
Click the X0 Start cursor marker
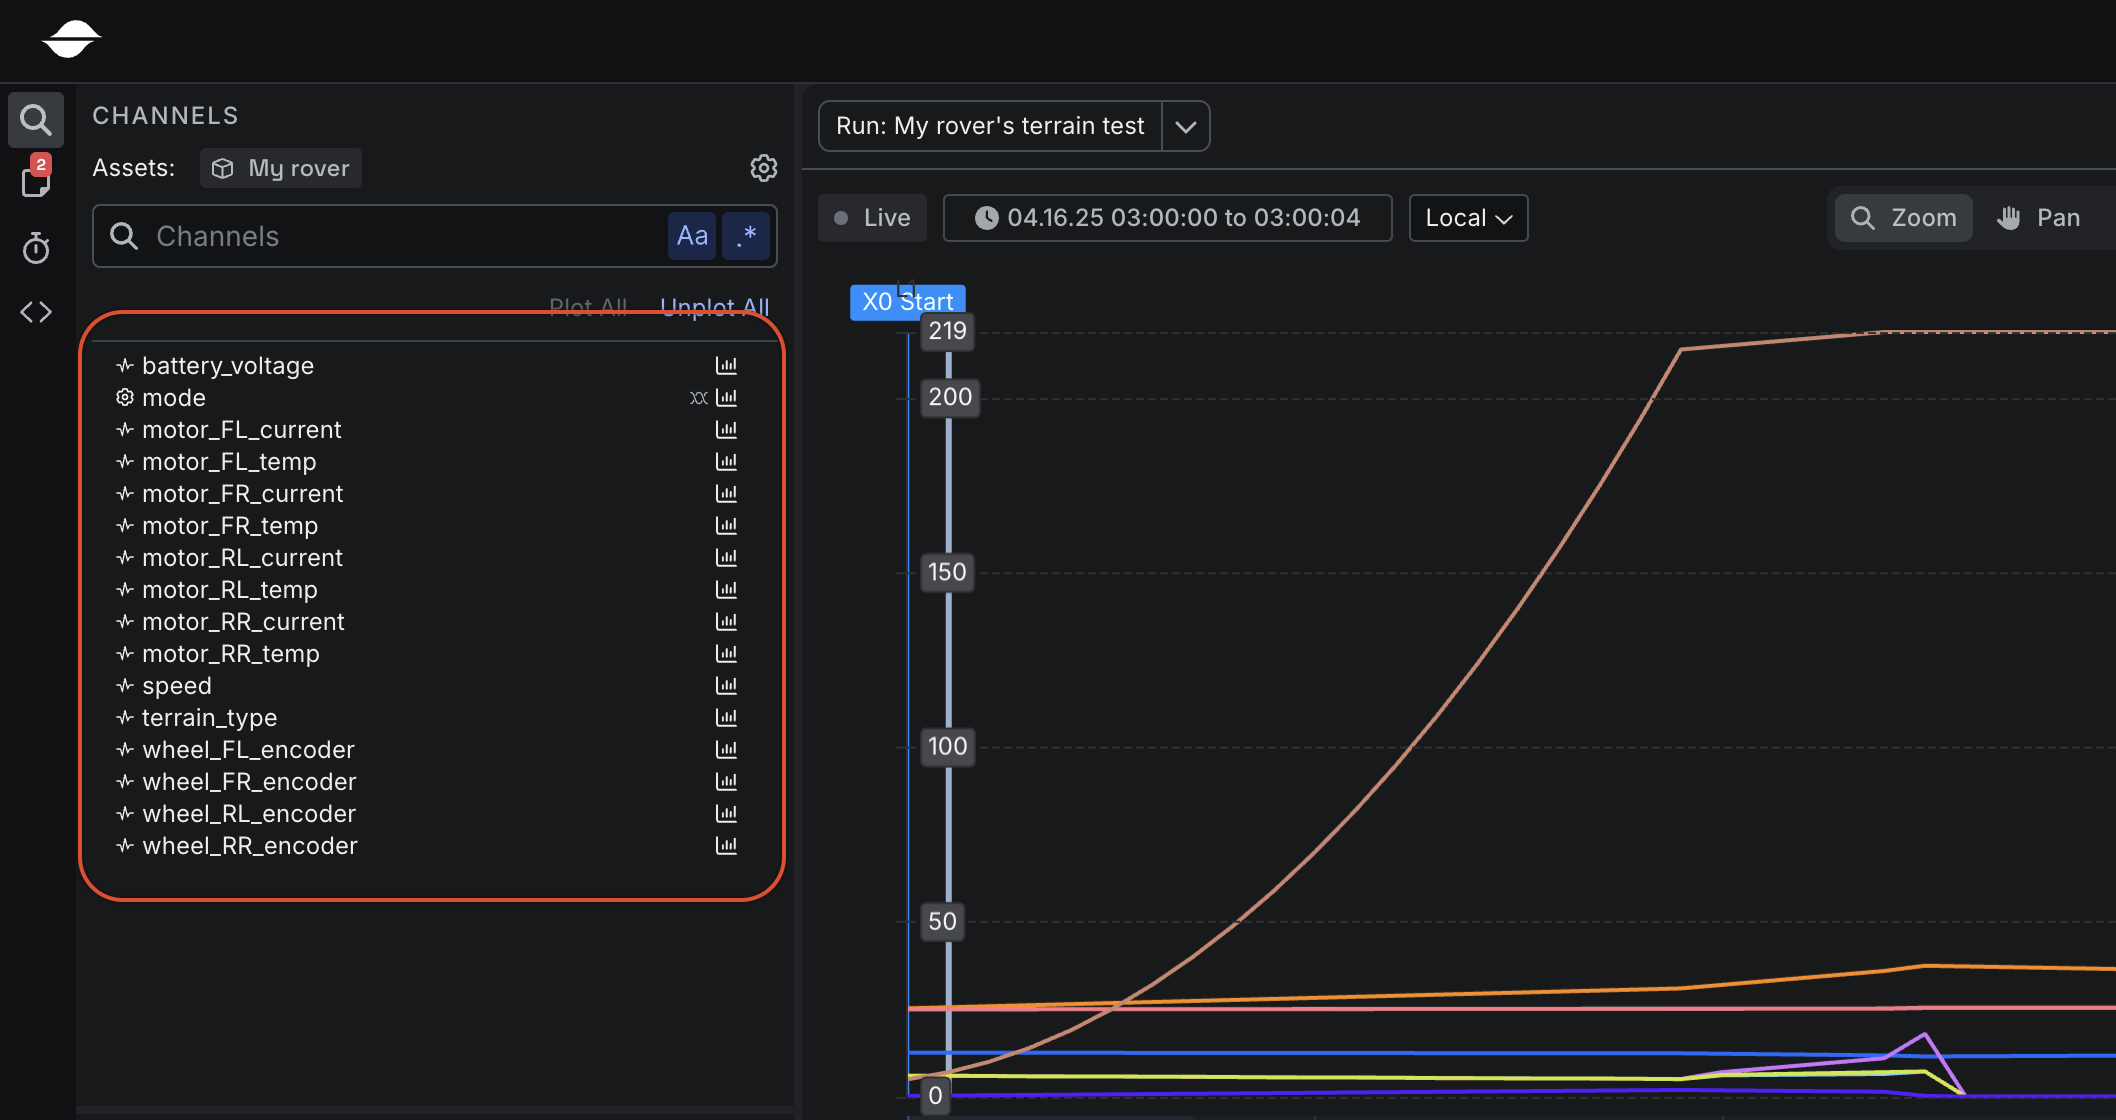click(x=907, y=302)
